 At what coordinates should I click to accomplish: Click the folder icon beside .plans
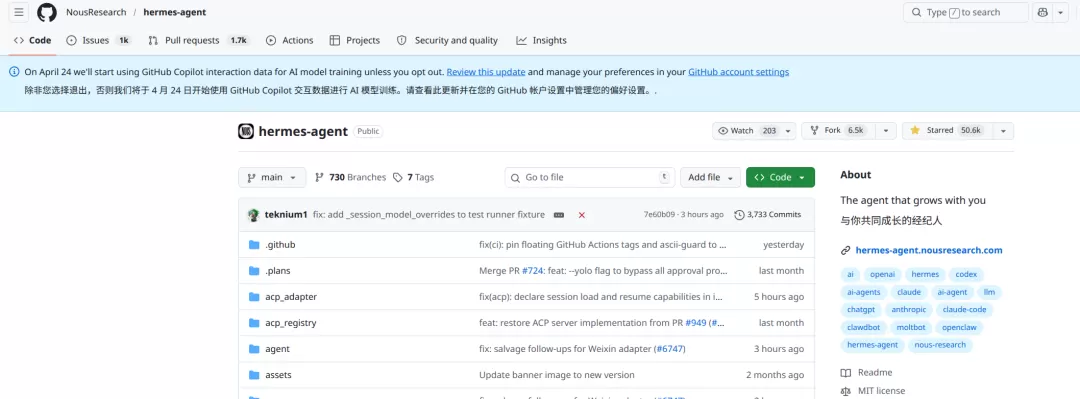click(x=253, y=271)
